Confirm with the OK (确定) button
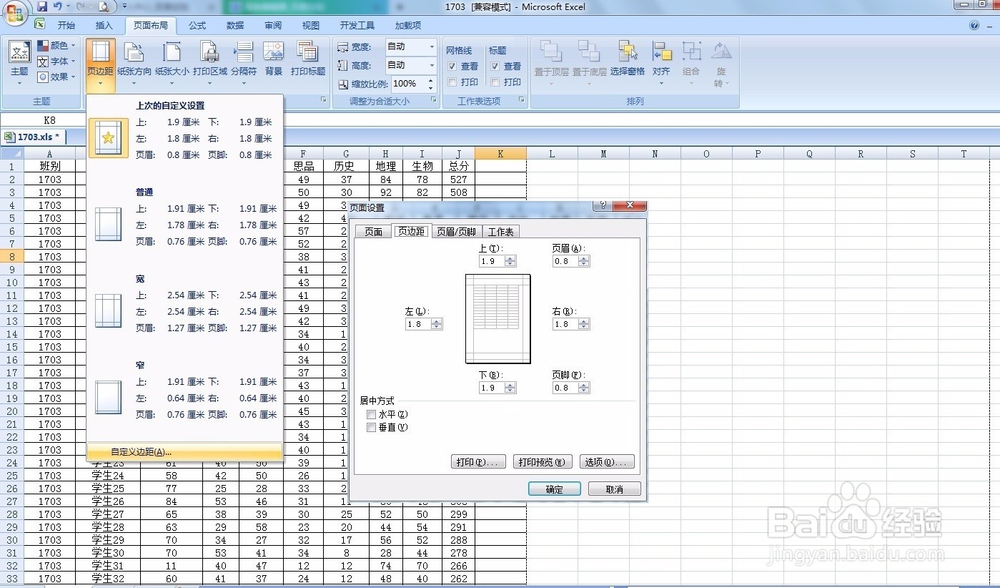The image size is (1000, 588). pyautogui.click(x=554, y=489)
